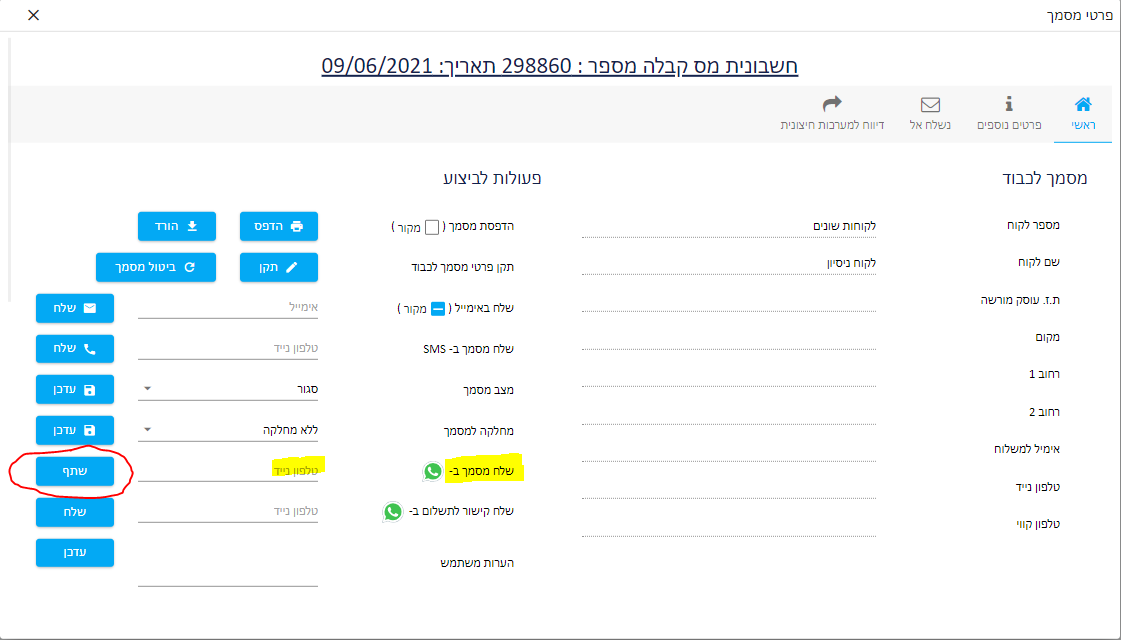1121x640 pixels.
Task: Close the פרטי מסמך dialog with the X
Action: coord(34,15)
